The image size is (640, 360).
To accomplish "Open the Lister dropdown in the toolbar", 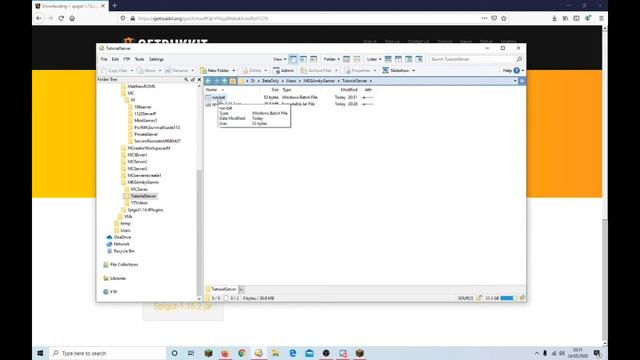I will tap(374, 59).
